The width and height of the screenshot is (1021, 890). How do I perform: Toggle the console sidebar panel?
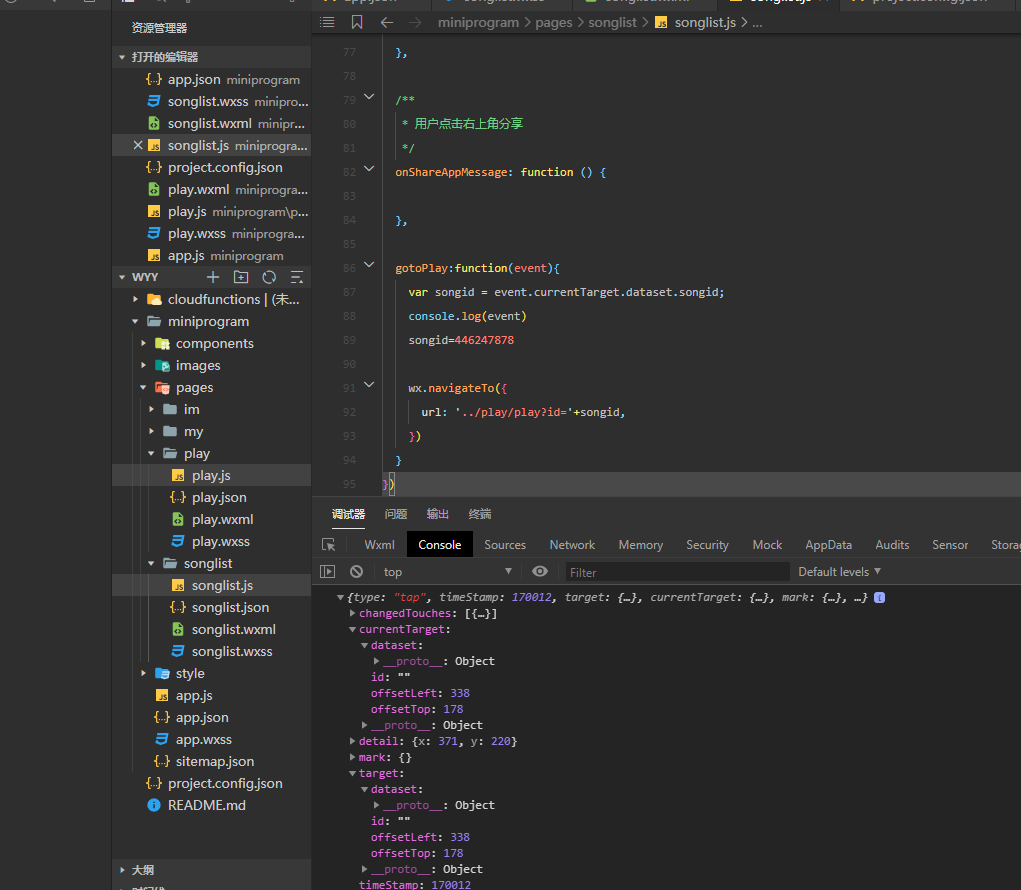(327, 572)
